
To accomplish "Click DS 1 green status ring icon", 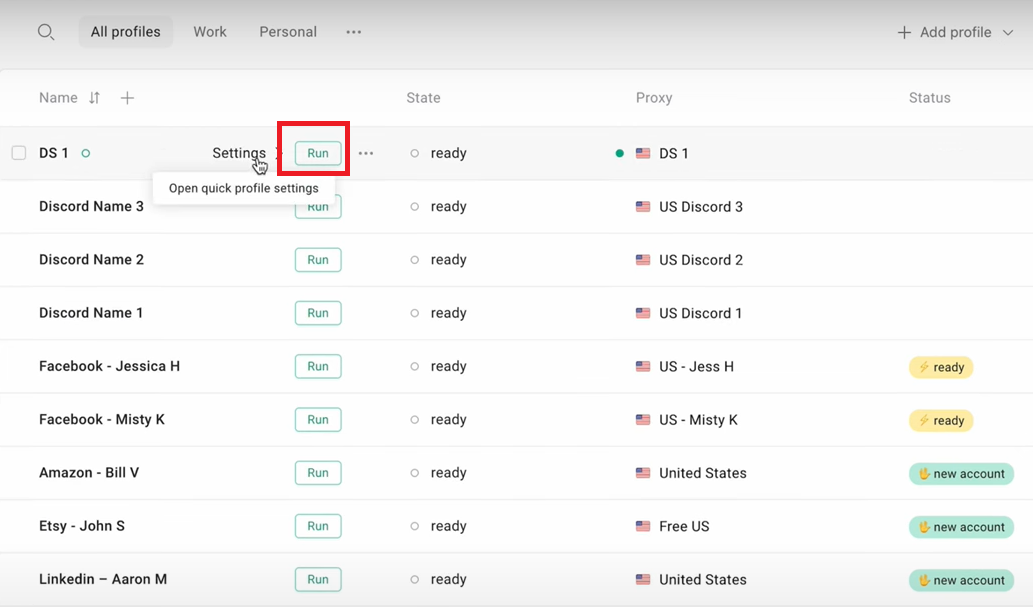I will [x=86, y=153].
